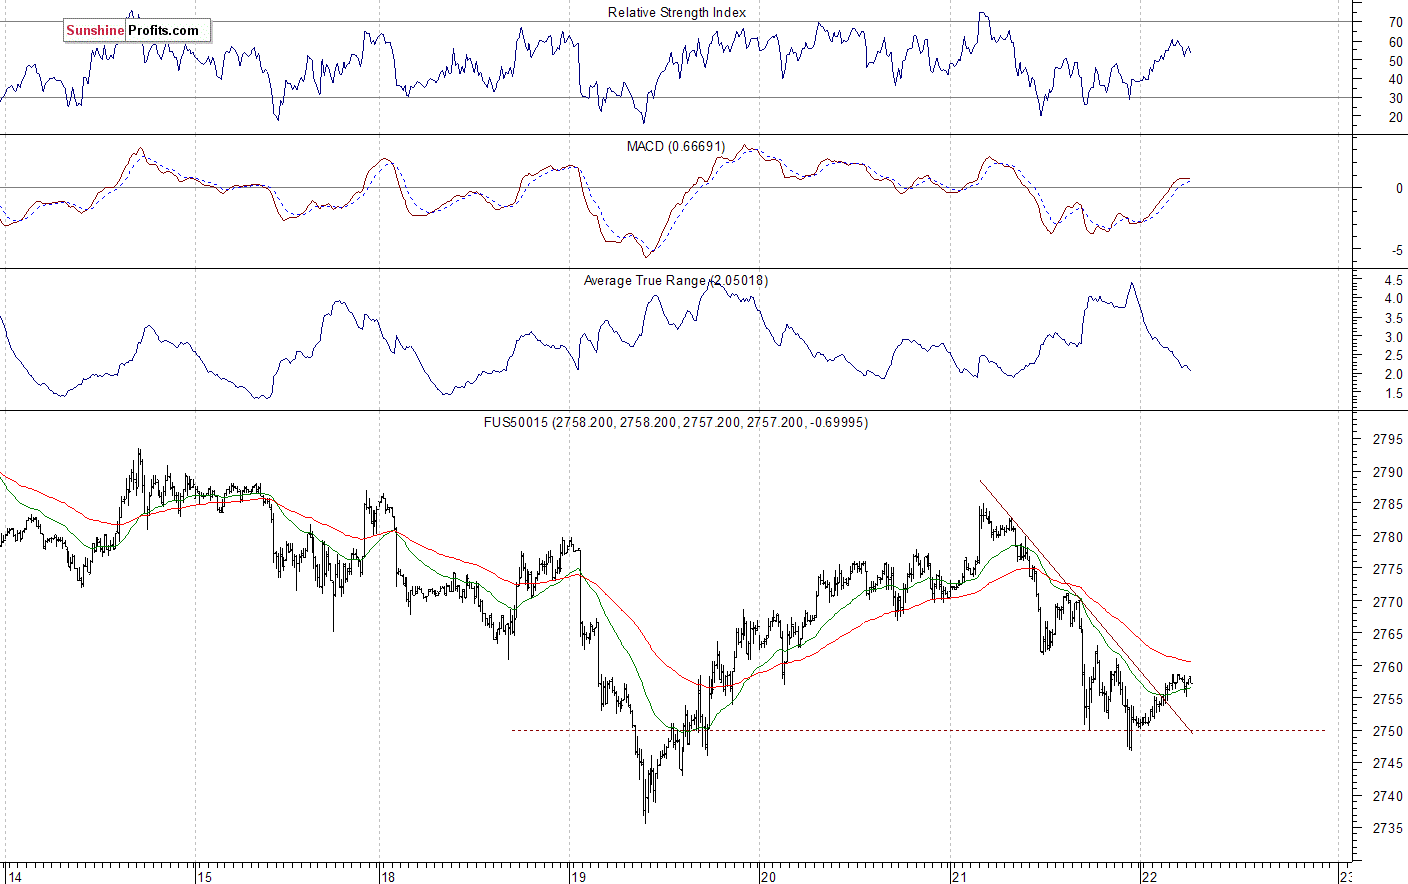Pick the 2765 price axis label

tap(1387, 634)
